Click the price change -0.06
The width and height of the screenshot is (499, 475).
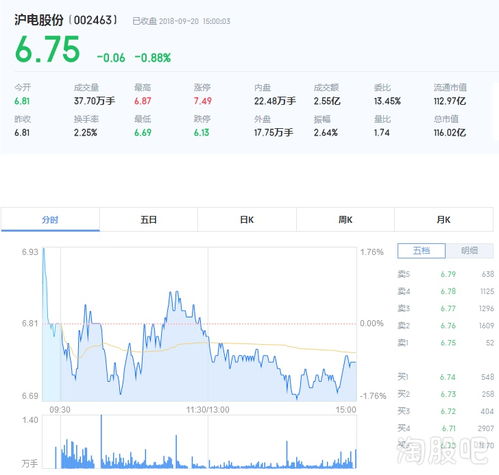click(111, 58)
